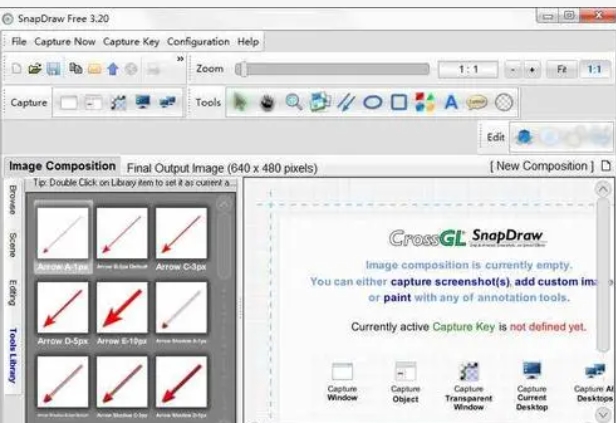Open the Browse side tab
This screenshot has height=423, width=616.
pyautogui.click(x=13, y=200)
